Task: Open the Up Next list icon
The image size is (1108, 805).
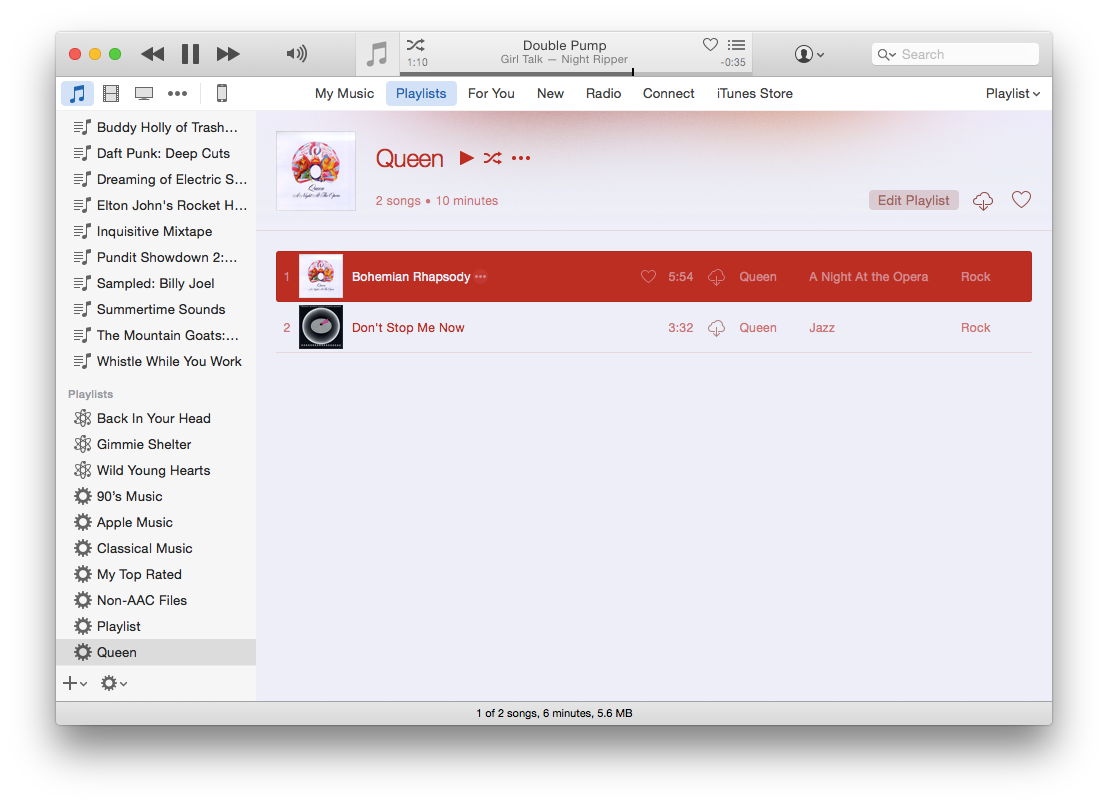Action: click(736, 45)
